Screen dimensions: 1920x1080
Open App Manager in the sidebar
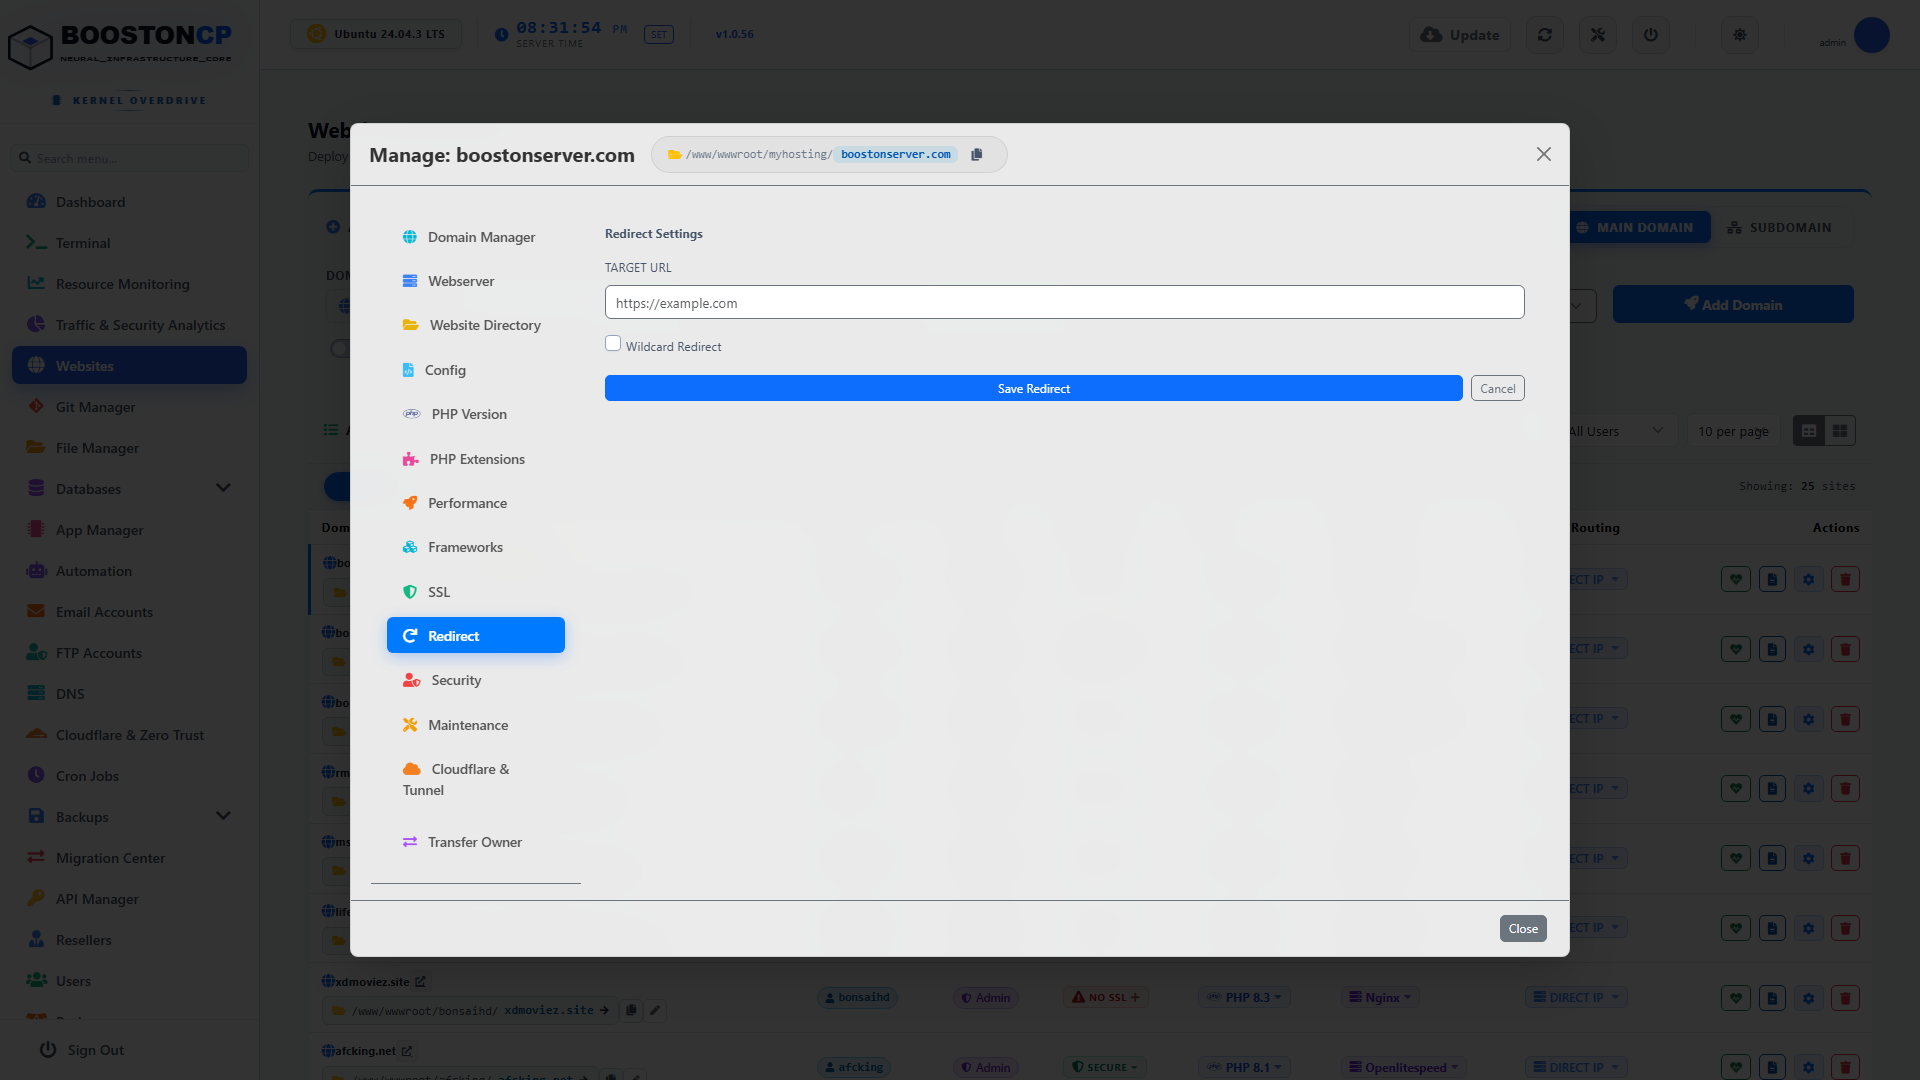coord(129,530)
